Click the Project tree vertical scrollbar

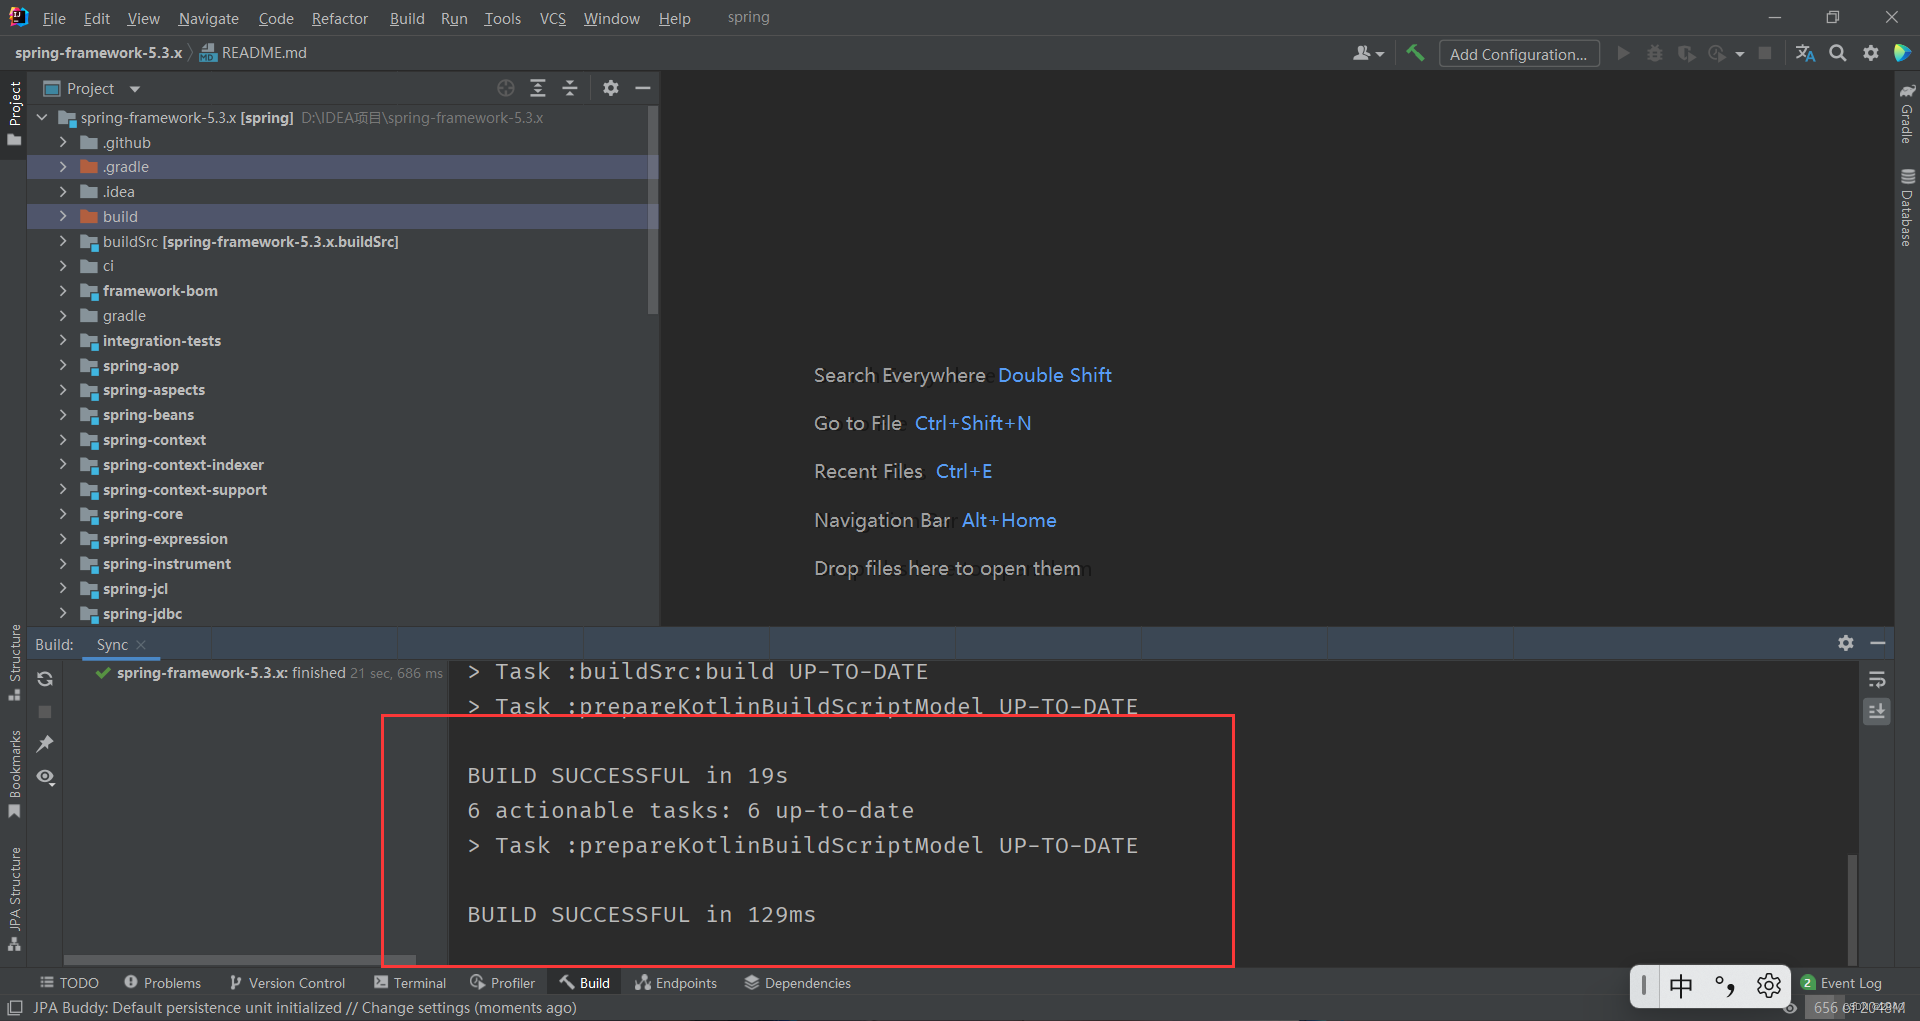pos(653,210)
